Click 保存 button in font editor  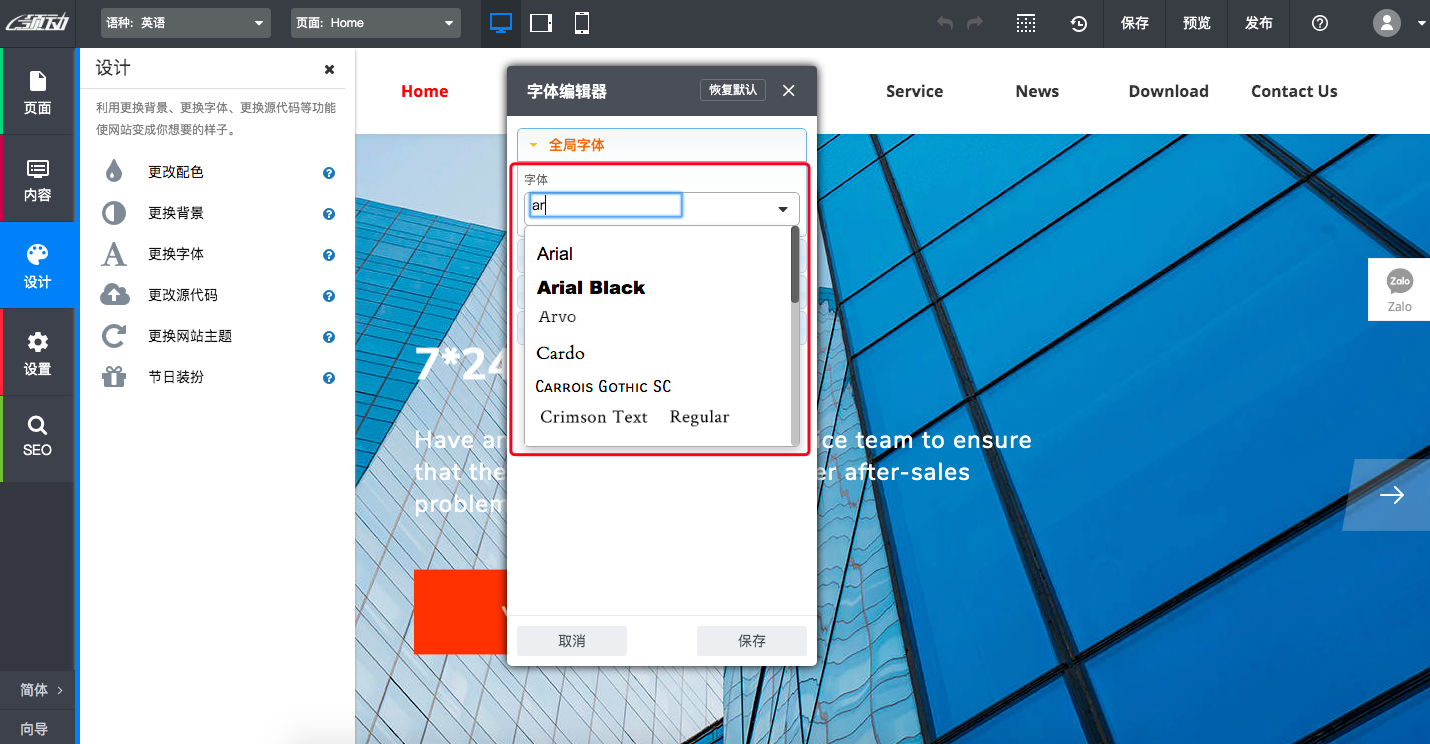(x=751, y=641)
